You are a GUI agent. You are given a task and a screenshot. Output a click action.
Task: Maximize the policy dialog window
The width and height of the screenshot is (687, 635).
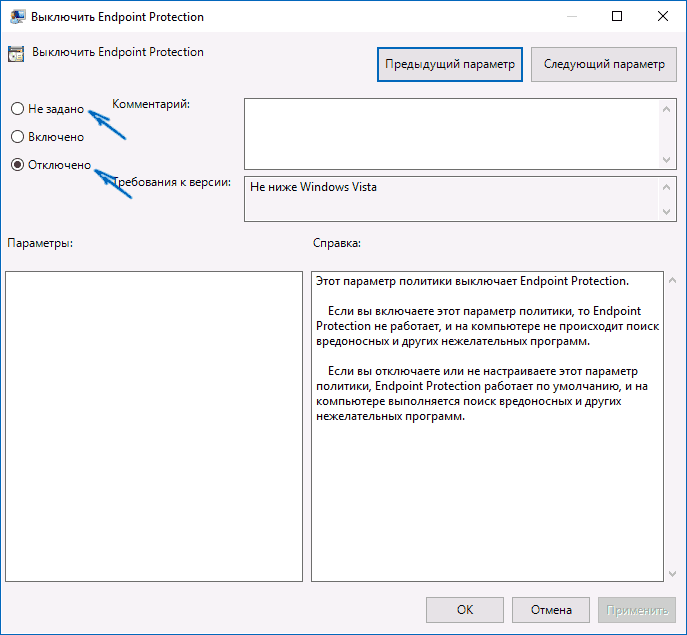click(x=617, y=16)
